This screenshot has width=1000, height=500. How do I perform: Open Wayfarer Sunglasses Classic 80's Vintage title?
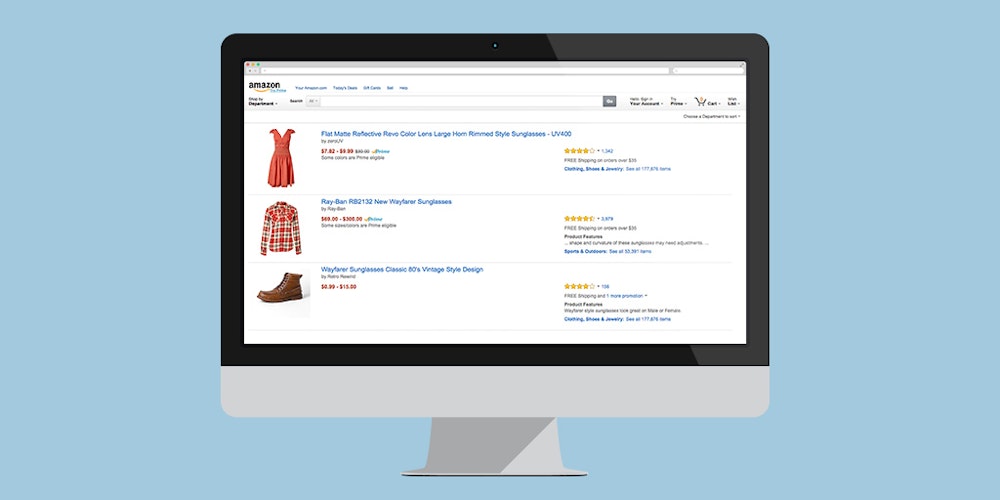(x=402, y=269)
